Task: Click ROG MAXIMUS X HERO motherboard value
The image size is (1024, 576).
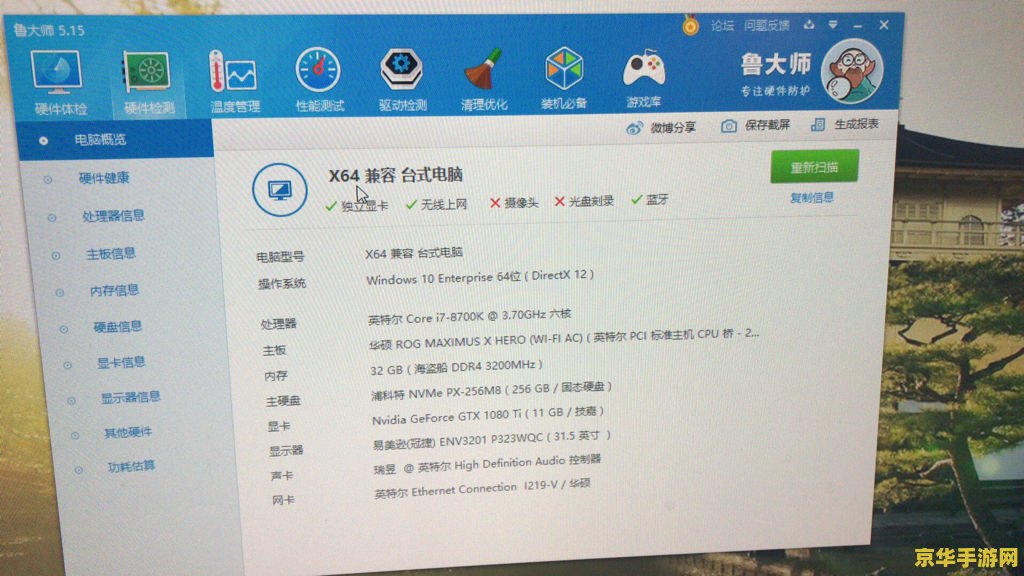Action: point(564,339)
